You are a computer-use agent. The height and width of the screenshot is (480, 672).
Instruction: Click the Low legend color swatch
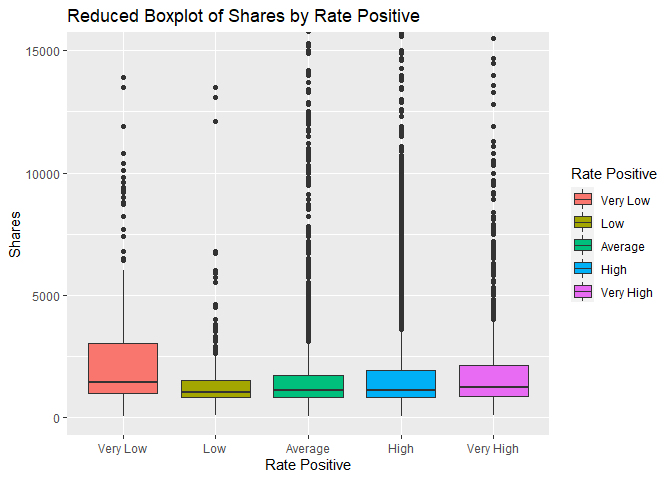(x=584, y=223)
